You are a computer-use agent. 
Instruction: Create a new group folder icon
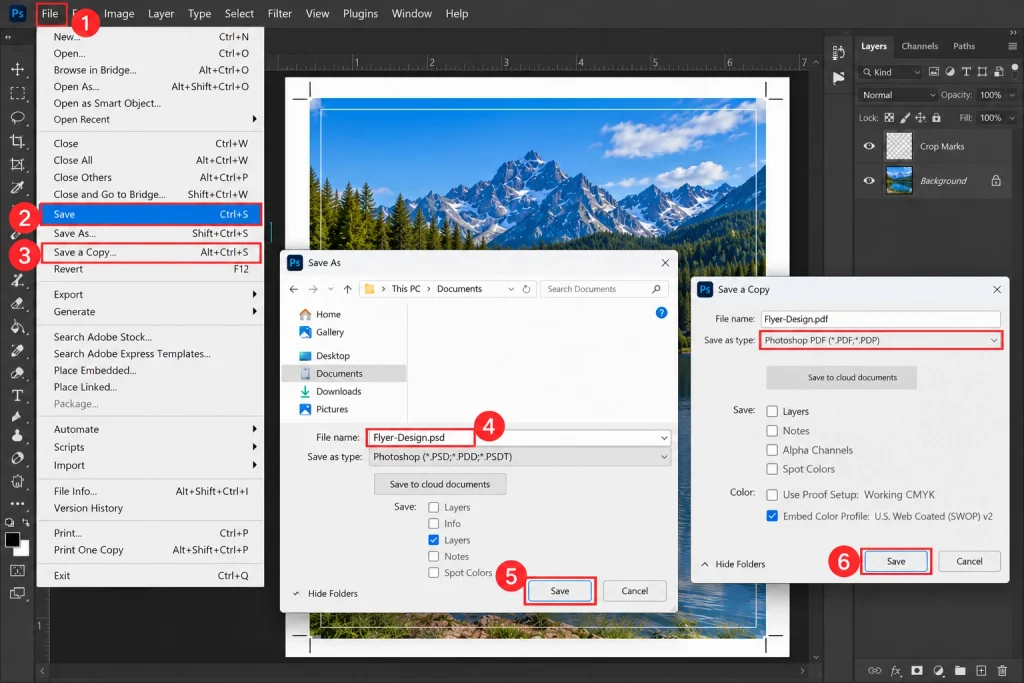960,671
